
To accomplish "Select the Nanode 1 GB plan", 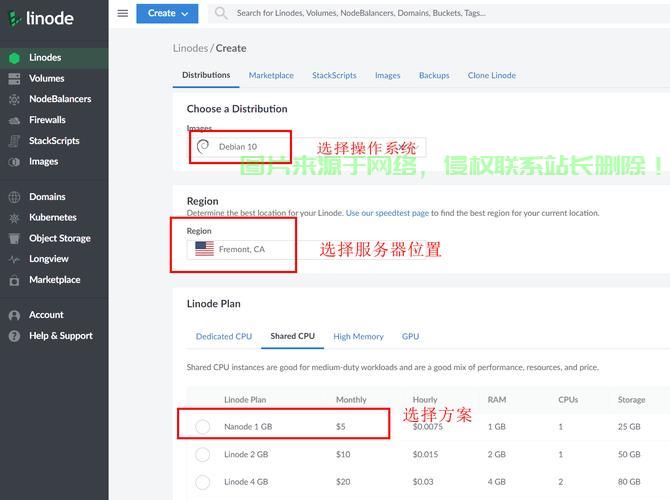I will (203, 426).
